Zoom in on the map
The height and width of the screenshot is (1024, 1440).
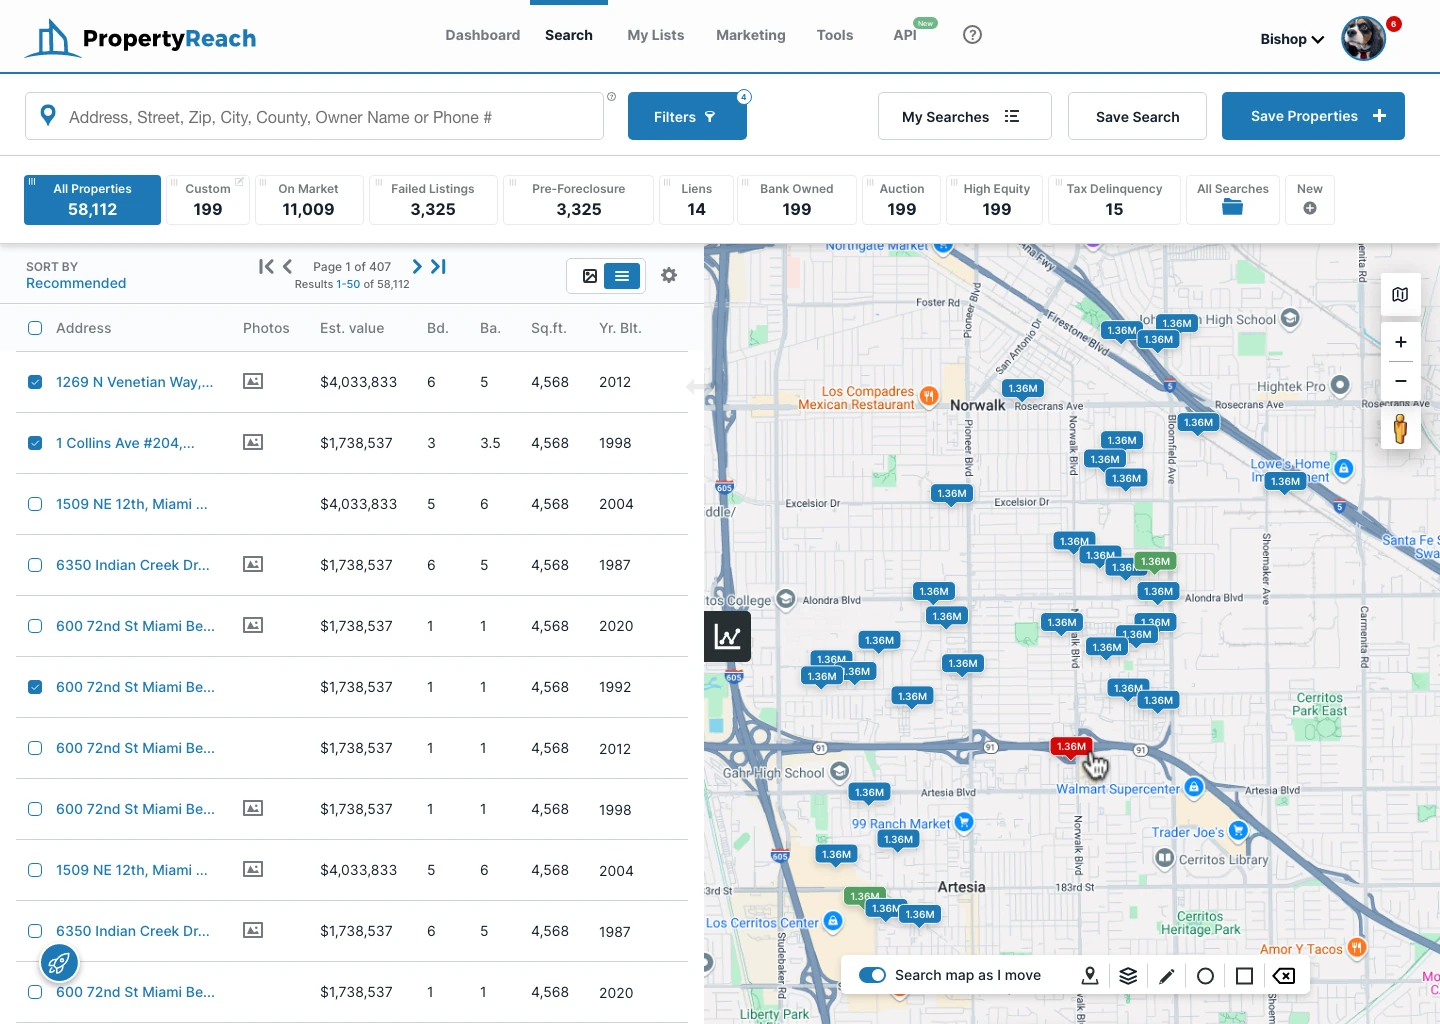click(x=1400, y=342)
